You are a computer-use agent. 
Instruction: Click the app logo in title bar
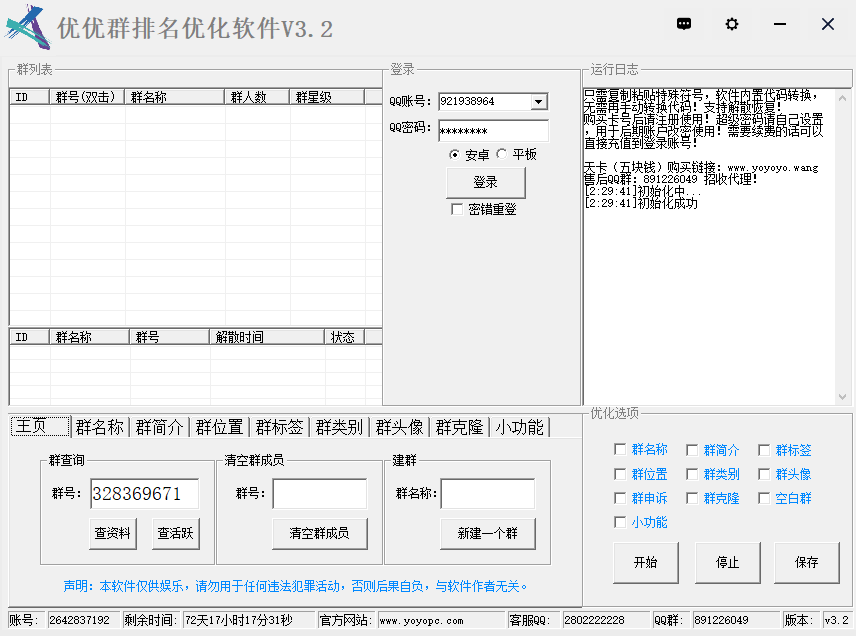click(x=27, y=27)
